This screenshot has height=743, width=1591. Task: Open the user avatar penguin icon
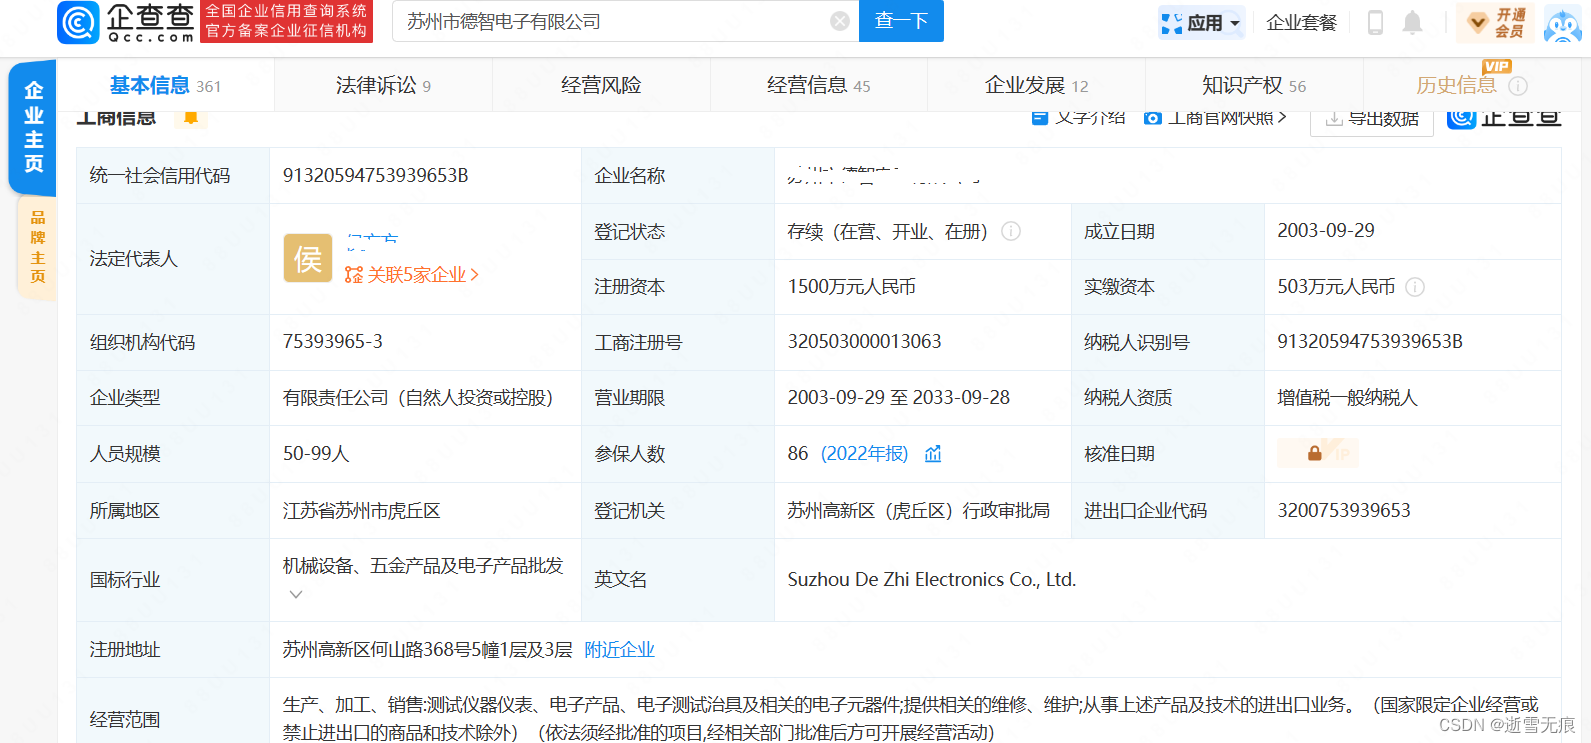1562,23
